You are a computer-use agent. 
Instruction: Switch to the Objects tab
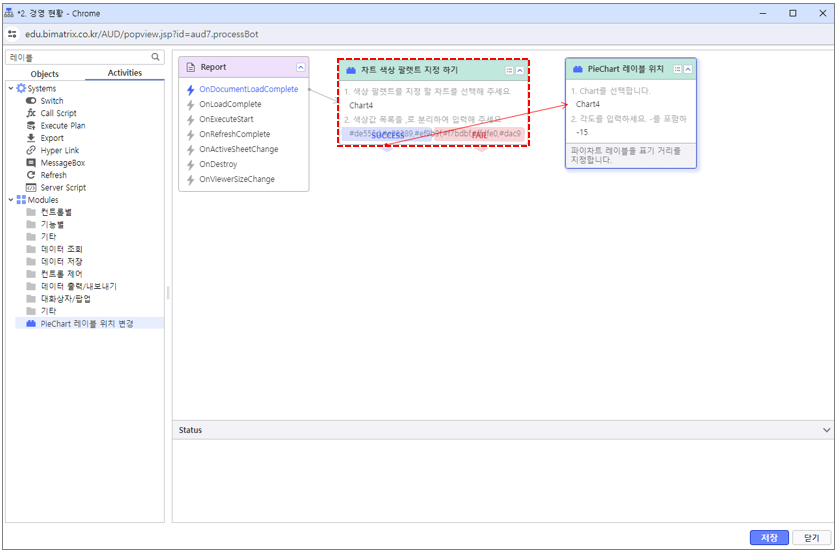coord(45,73)
